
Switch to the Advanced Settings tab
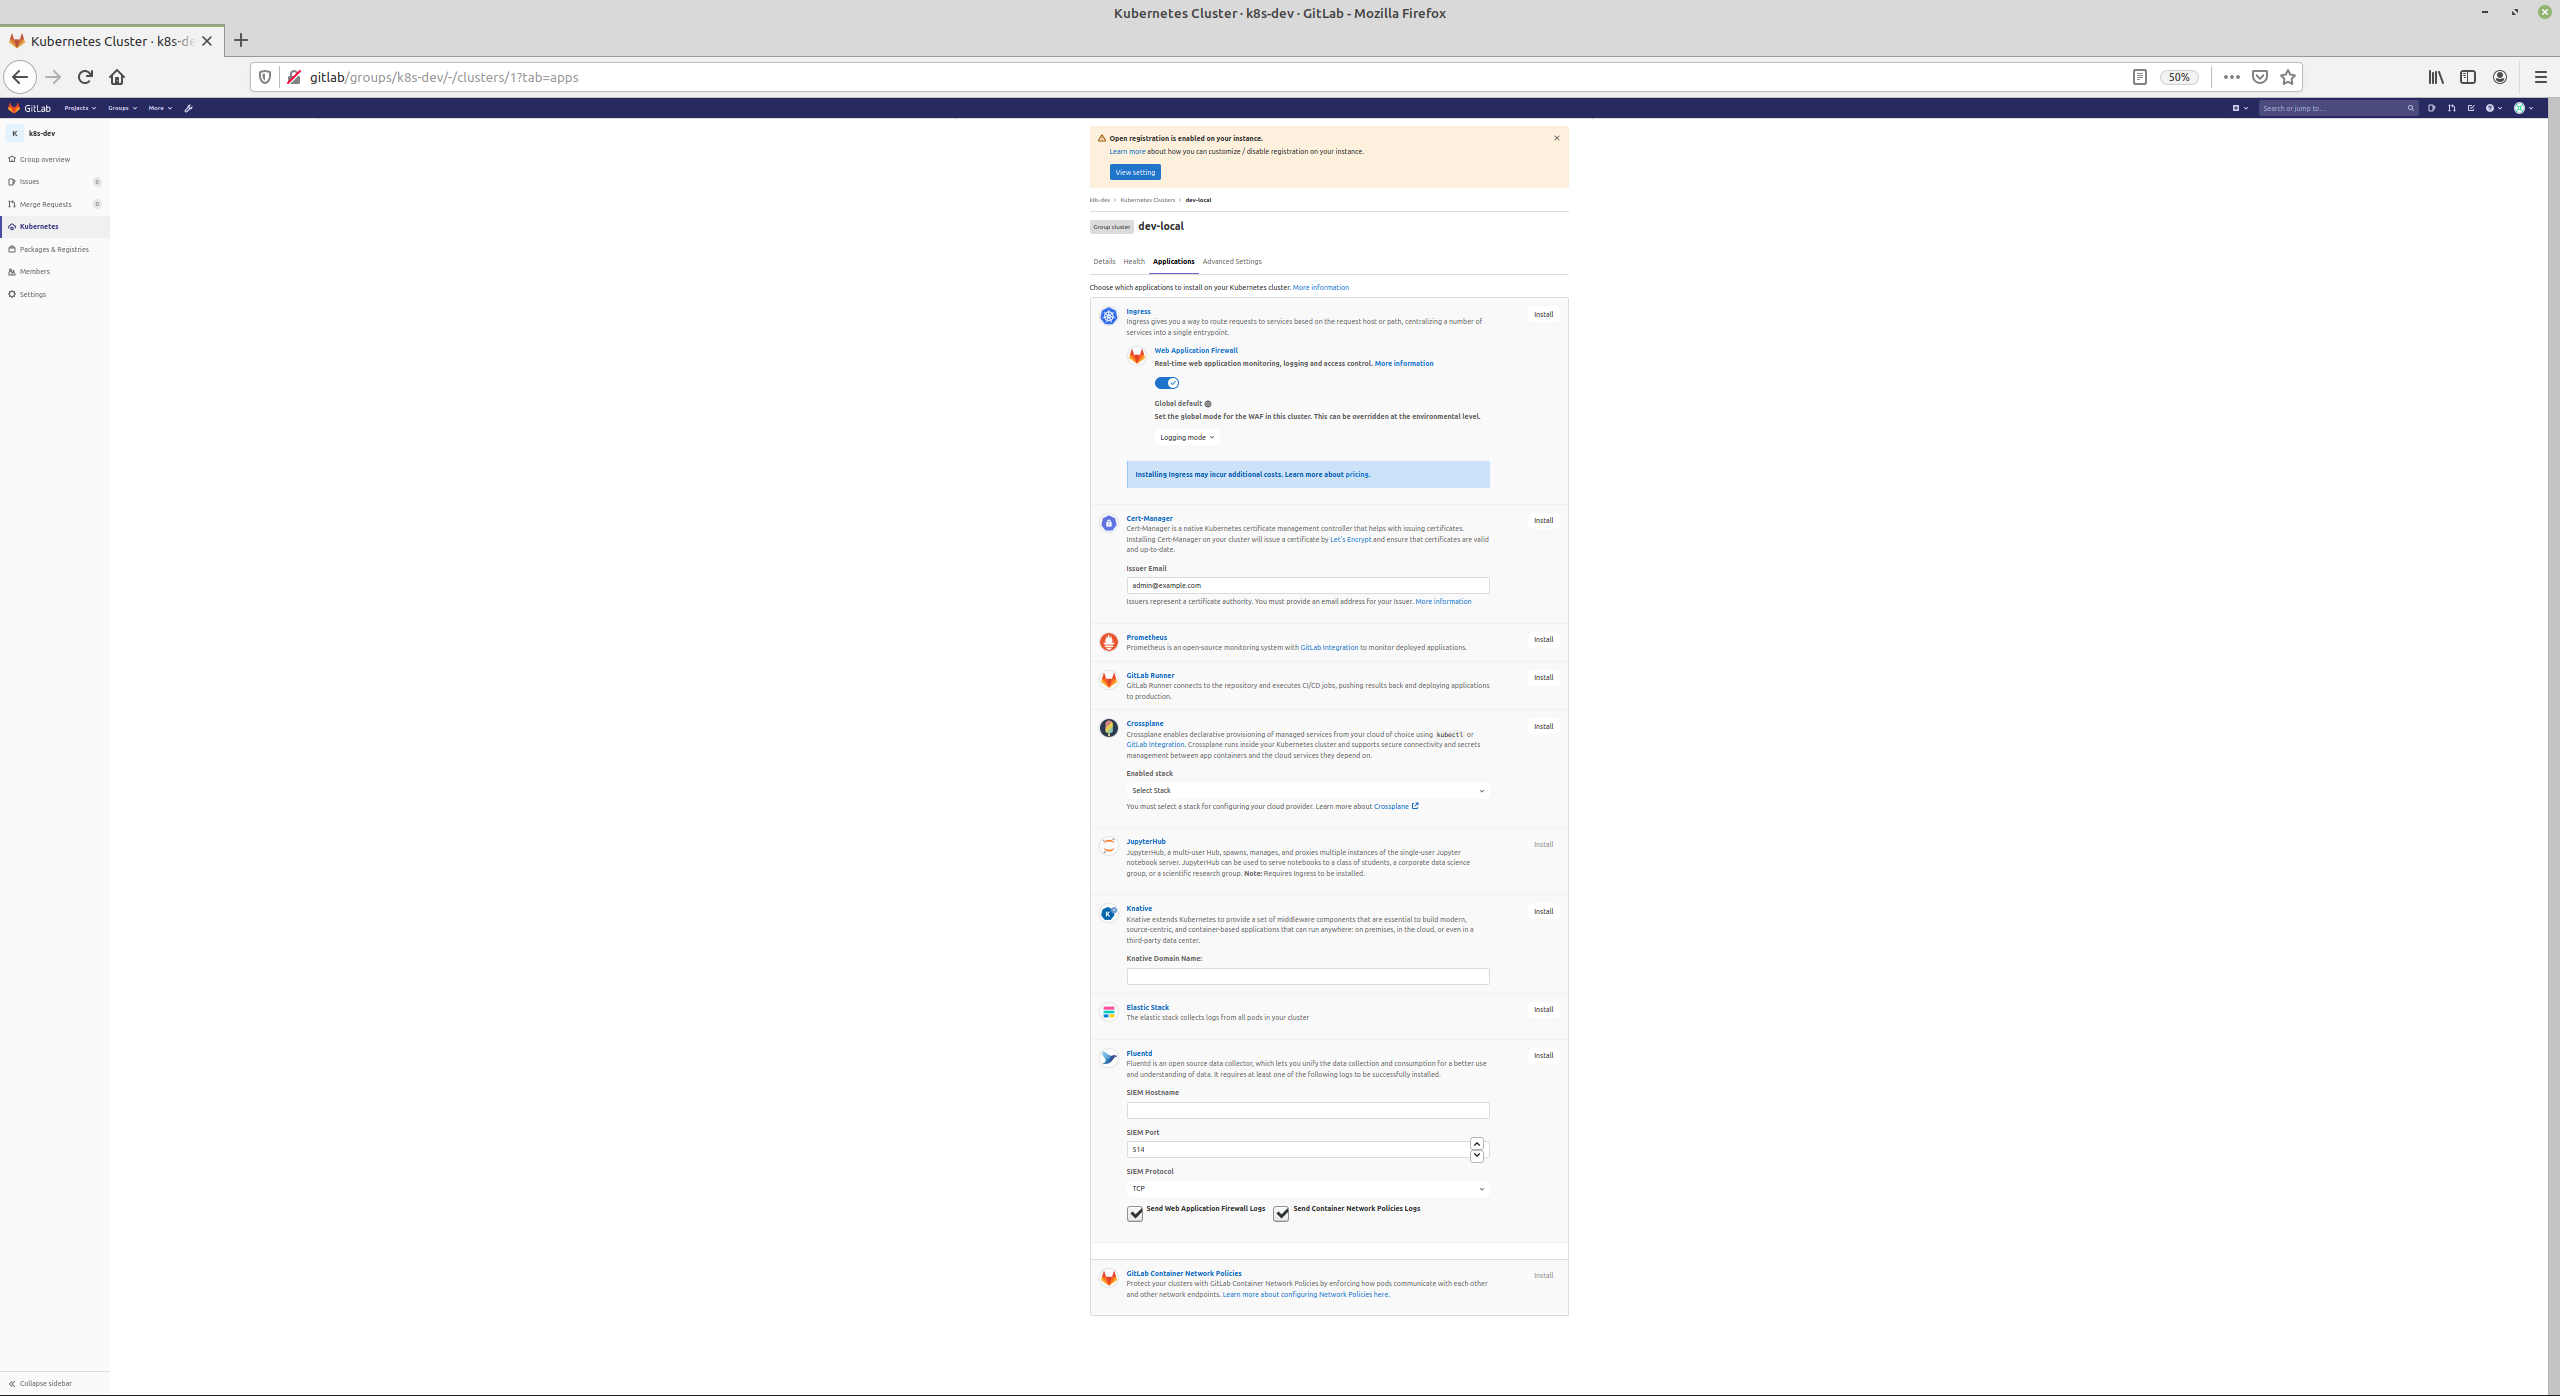[x=1231, y=262]
